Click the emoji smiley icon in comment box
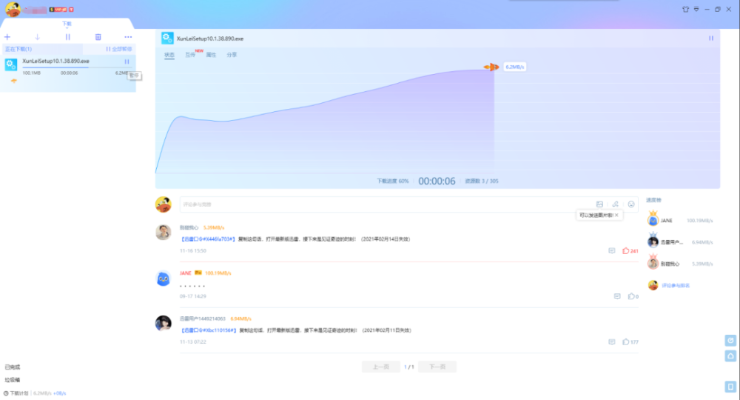 631,204
